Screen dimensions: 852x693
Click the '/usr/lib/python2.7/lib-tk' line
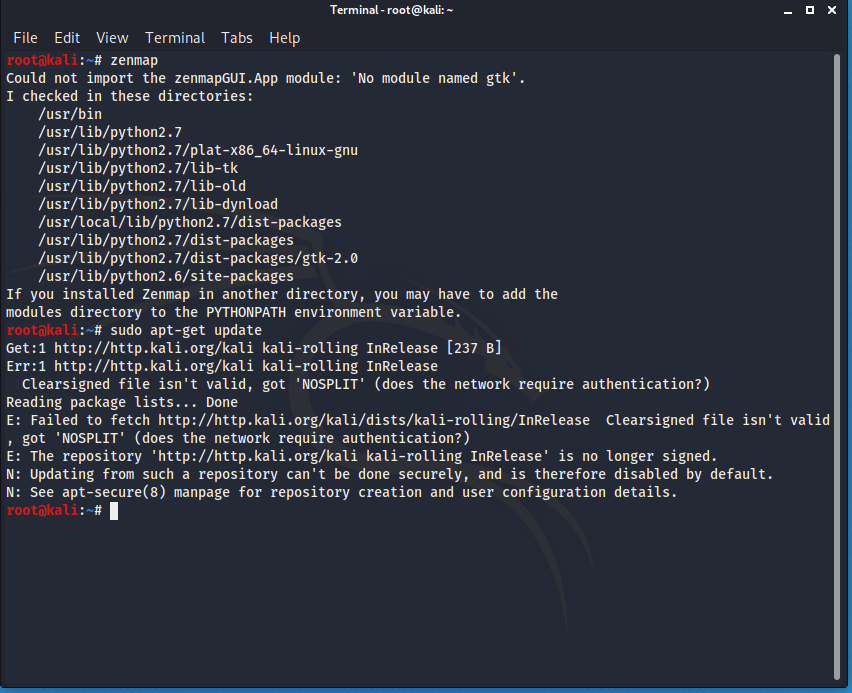pos(138,168)
